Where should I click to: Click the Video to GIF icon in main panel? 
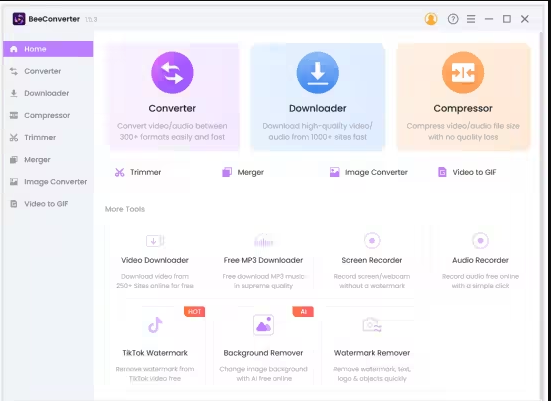coord(442,172)
